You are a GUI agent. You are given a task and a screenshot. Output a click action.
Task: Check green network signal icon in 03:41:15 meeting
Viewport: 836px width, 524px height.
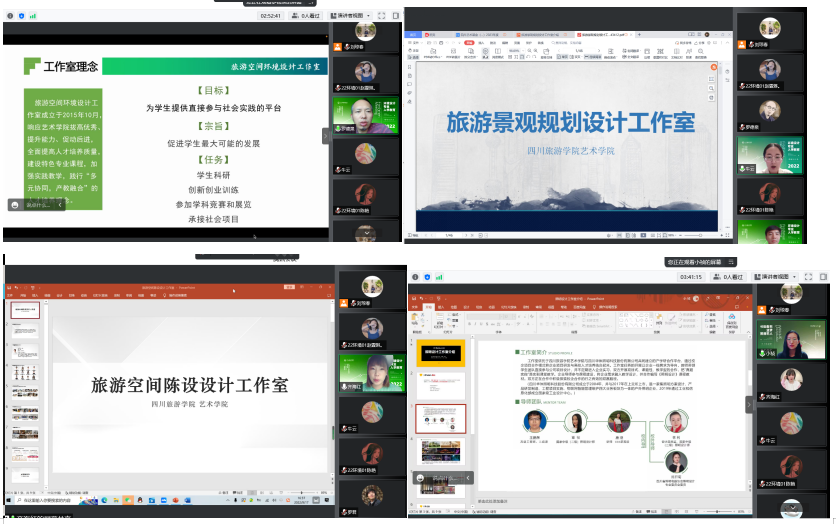coord(439,277)
